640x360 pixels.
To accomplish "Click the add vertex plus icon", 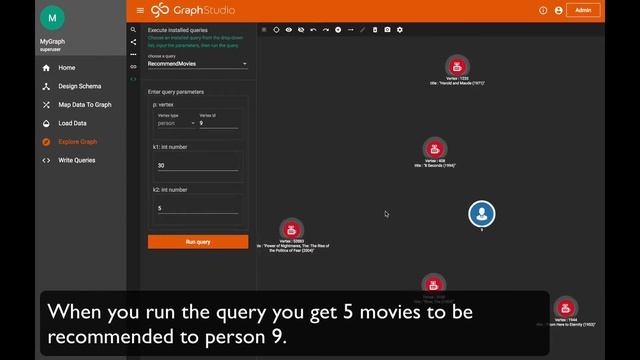I will pos(338,30).
